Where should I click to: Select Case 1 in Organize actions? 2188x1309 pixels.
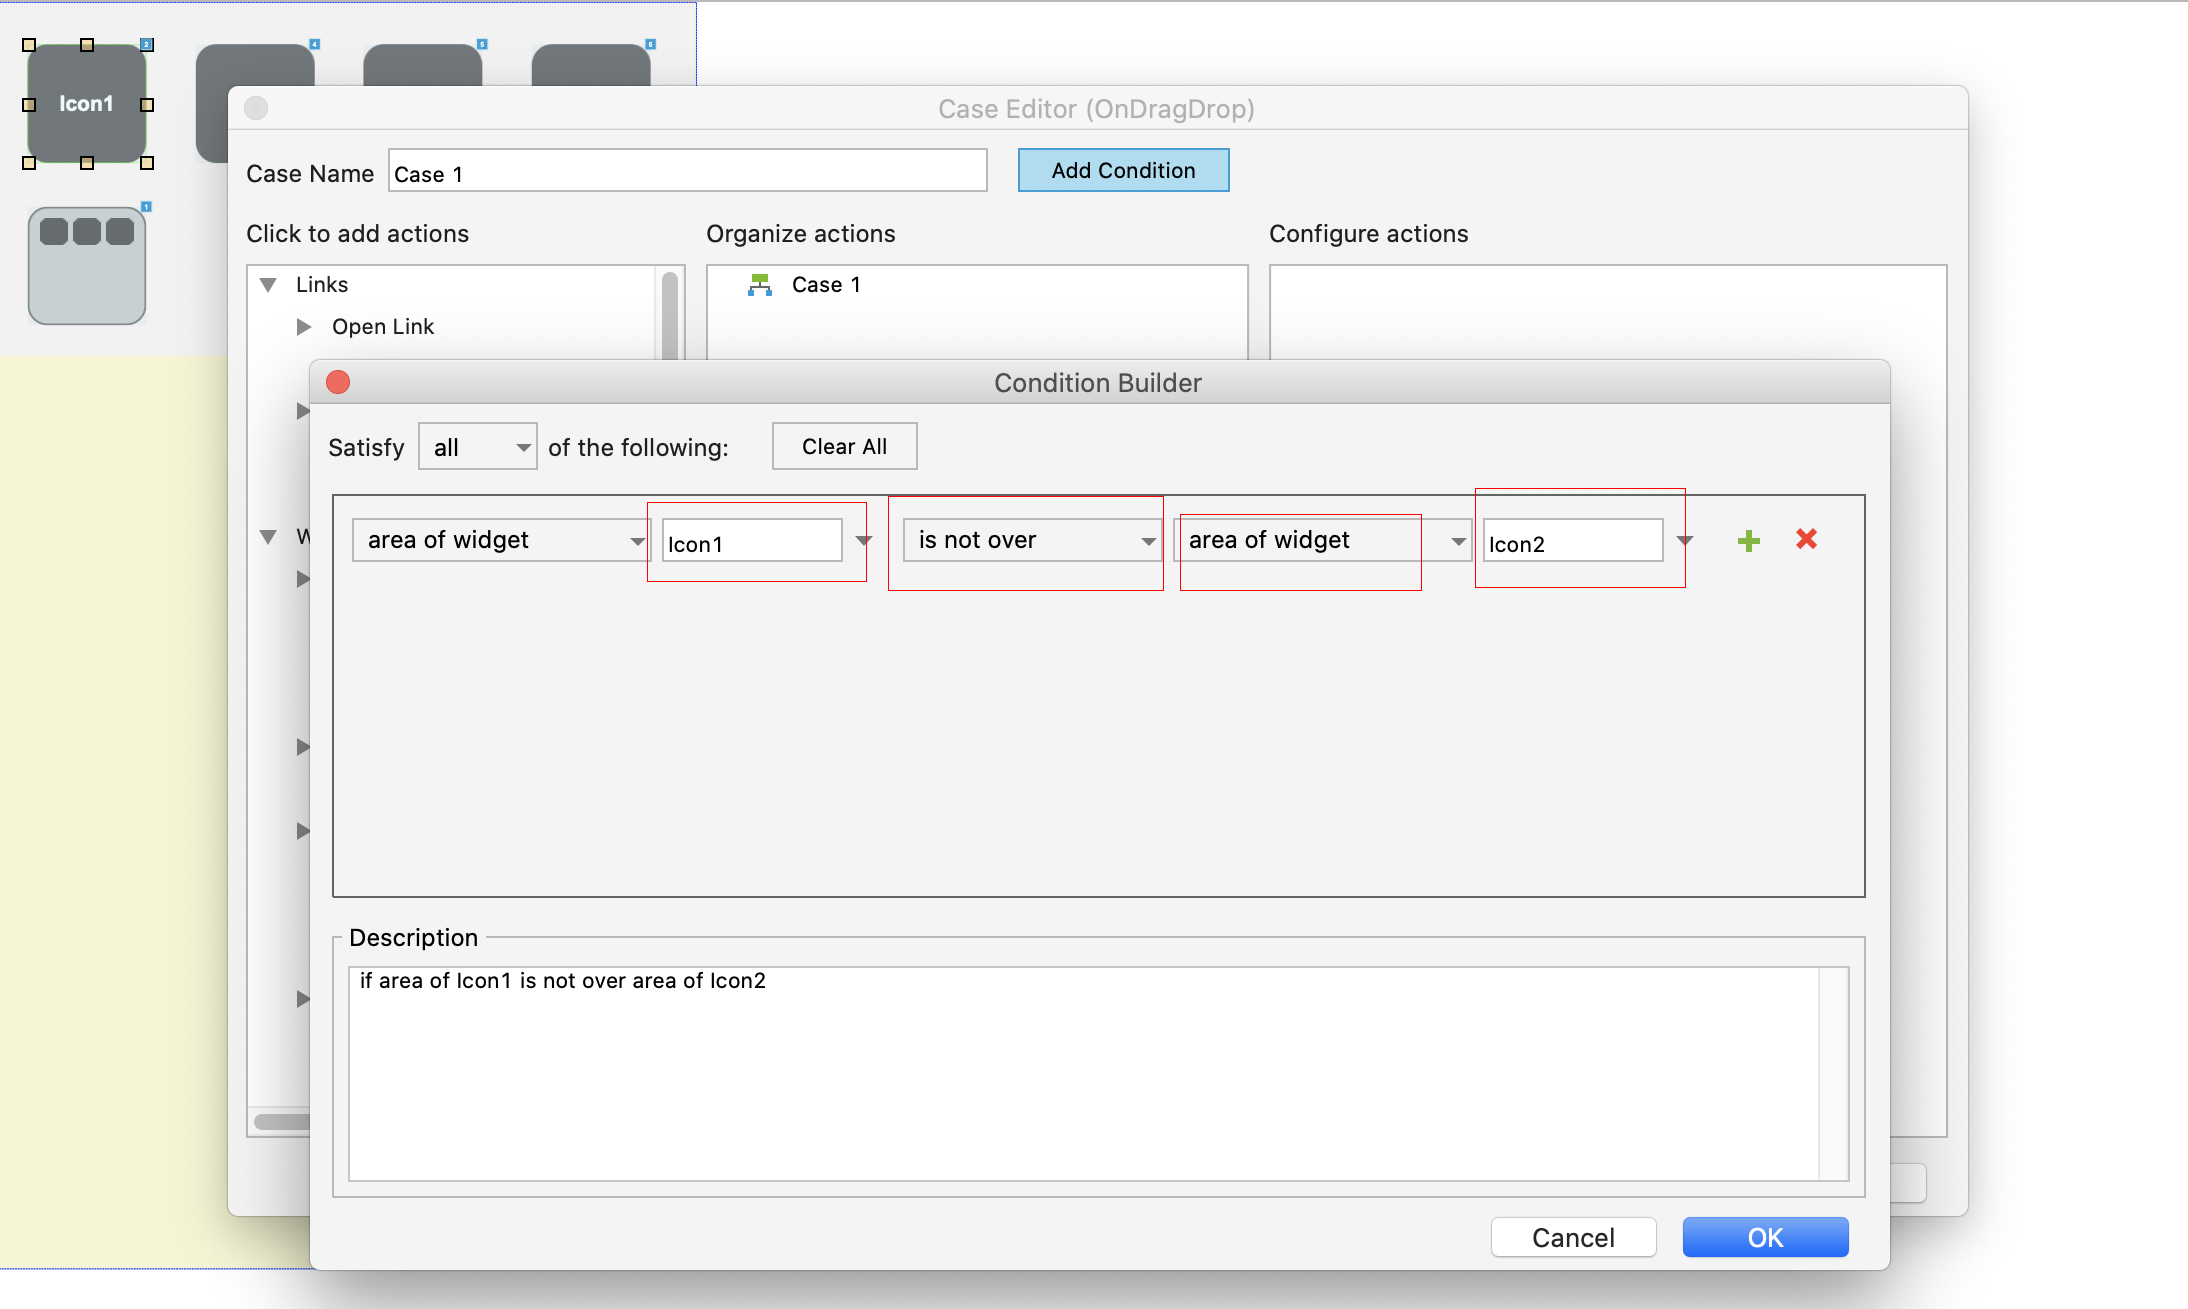point(826,285)
